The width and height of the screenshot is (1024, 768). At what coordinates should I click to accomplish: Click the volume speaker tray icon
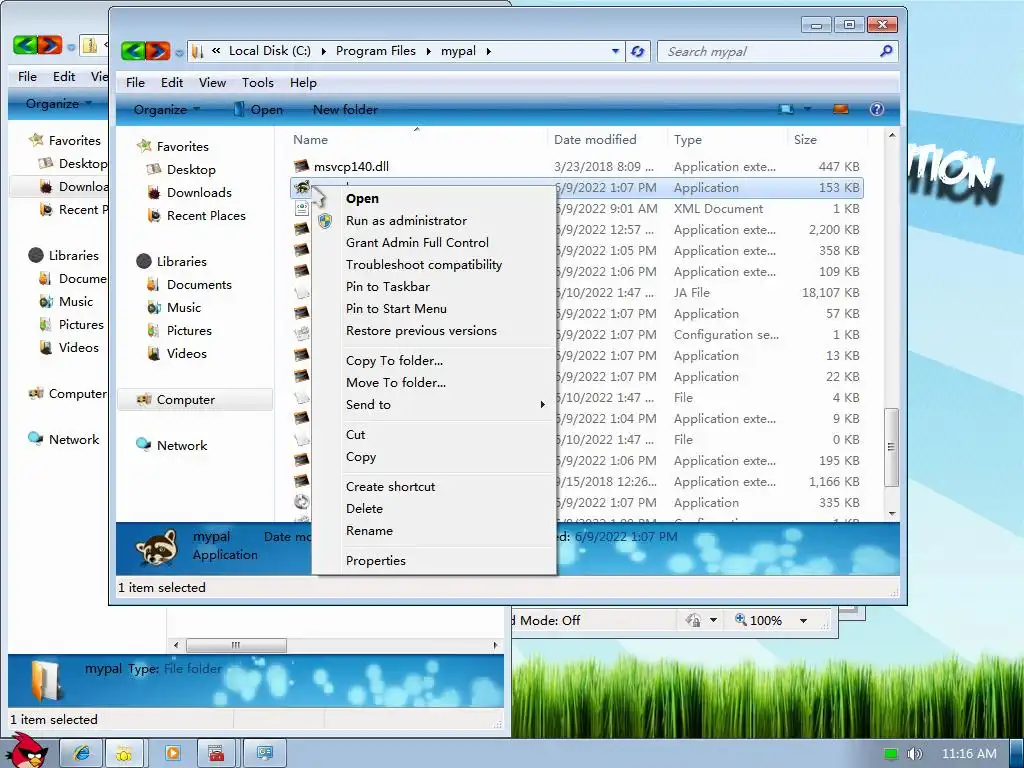914,754
